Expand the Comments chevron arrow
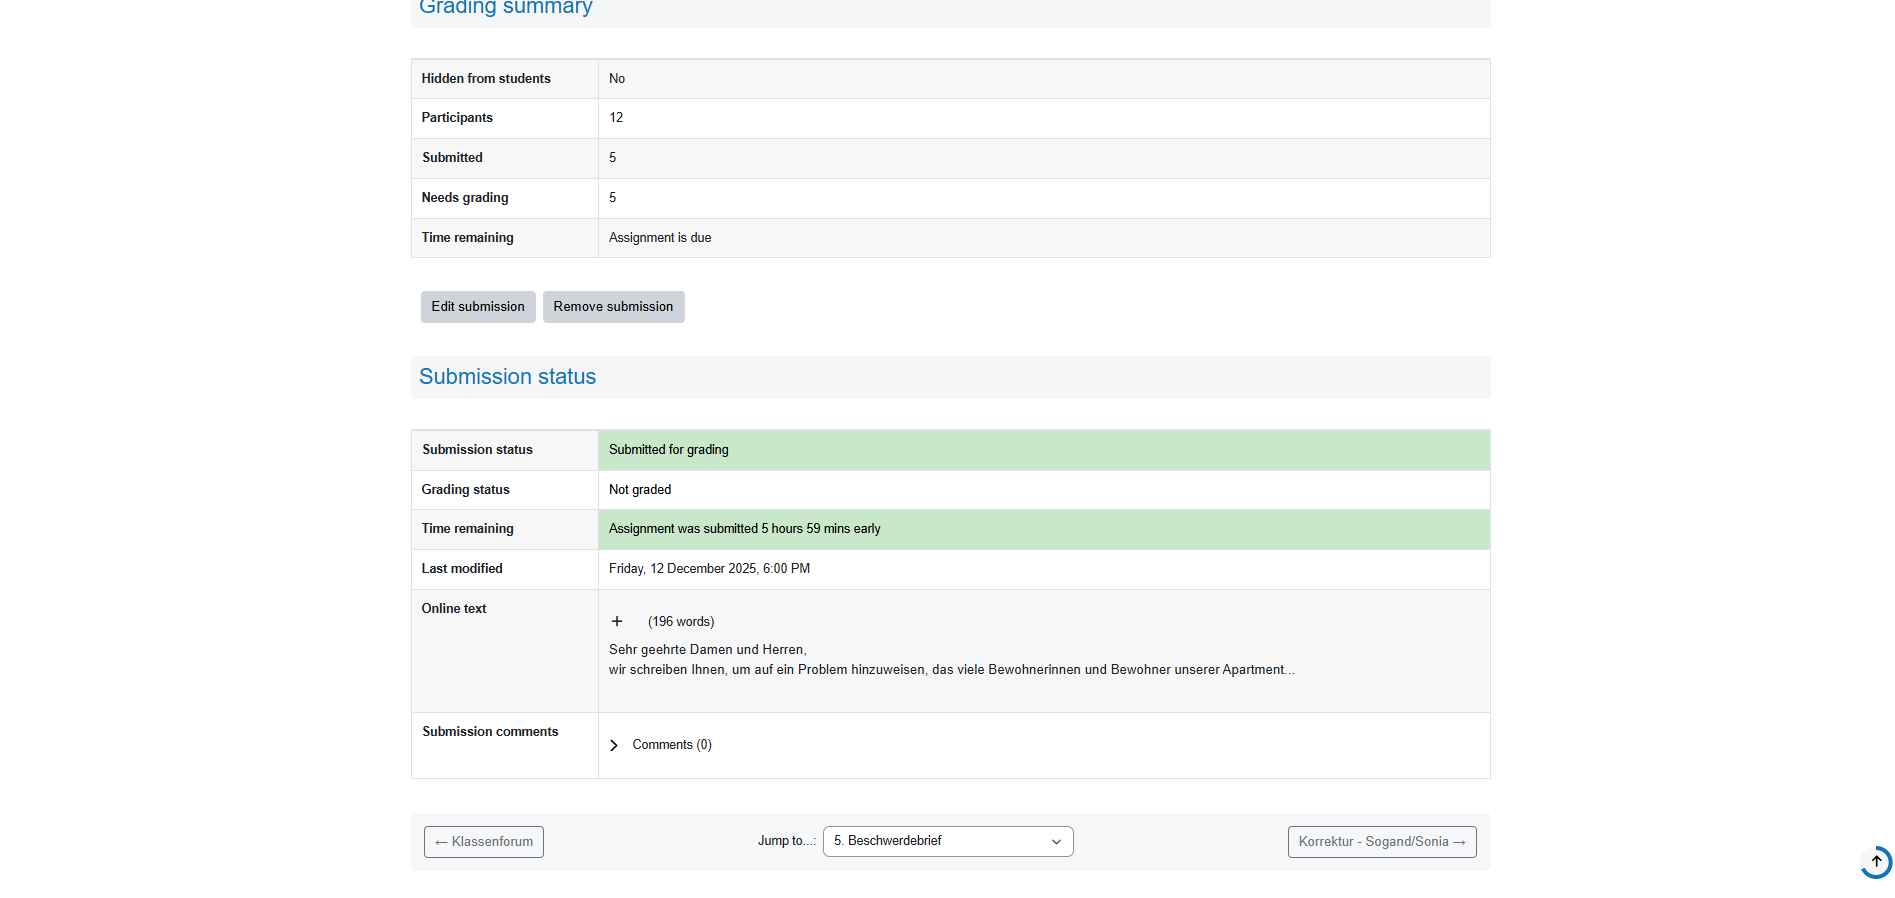1895x898 pixels. point(614,746)
